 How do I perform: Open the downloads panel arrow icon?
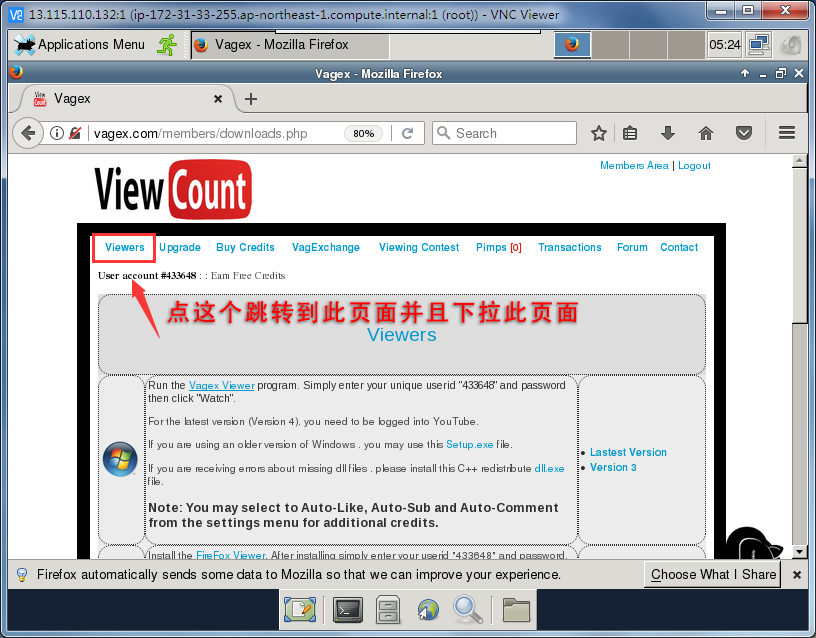667,132
